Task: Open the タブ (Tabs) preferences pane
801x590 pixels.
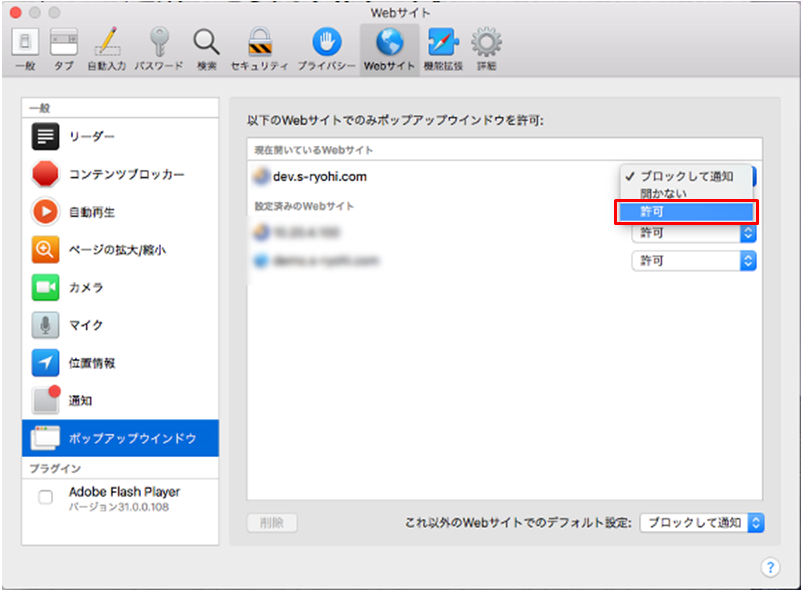Action: [x=64, y=50]
